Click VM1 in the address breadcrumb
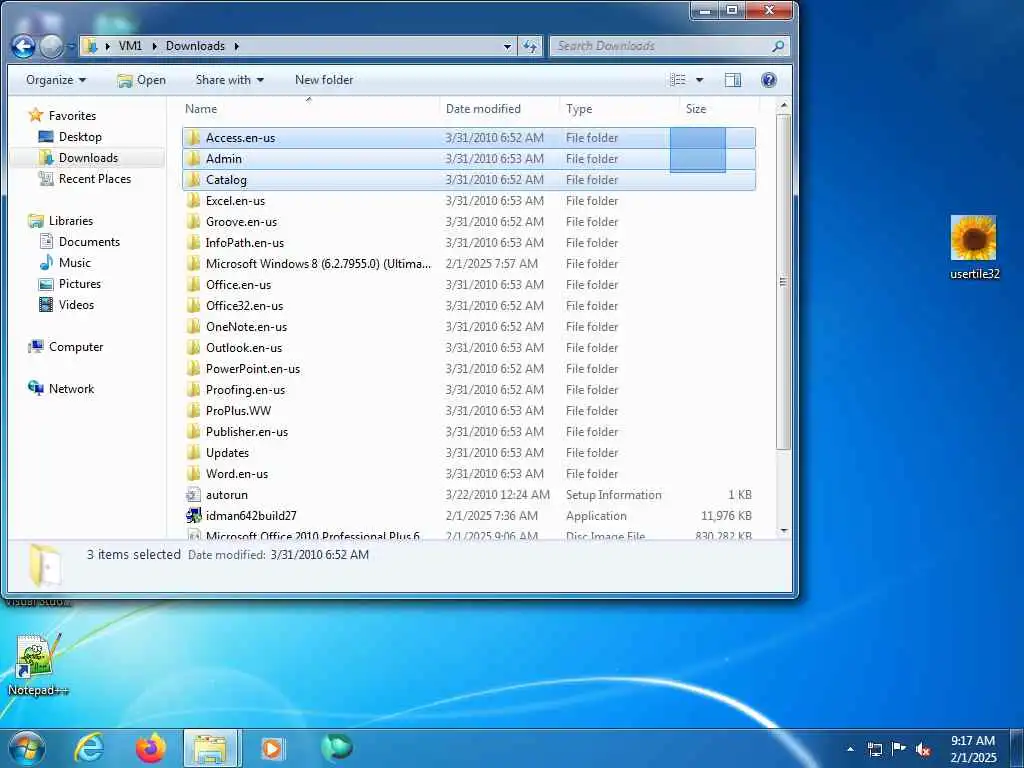Viewport: 1024px width, 768px height. pyautogui.click(x=130, y=46)
